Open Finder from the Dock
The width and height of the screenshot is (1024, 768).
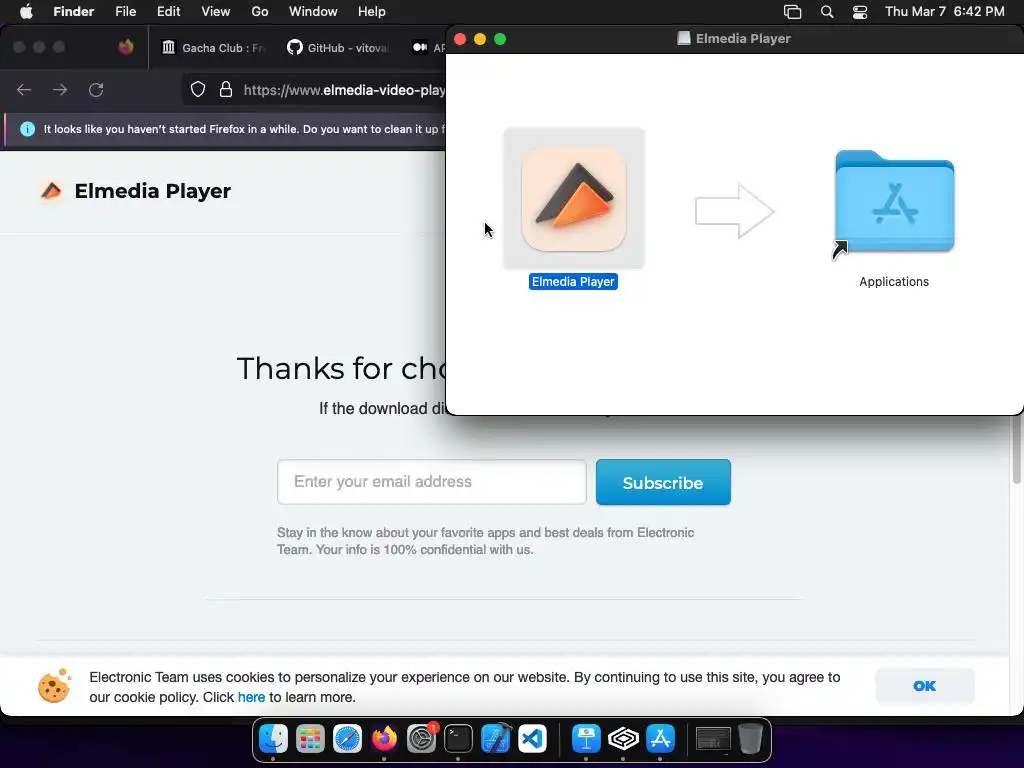273,739
